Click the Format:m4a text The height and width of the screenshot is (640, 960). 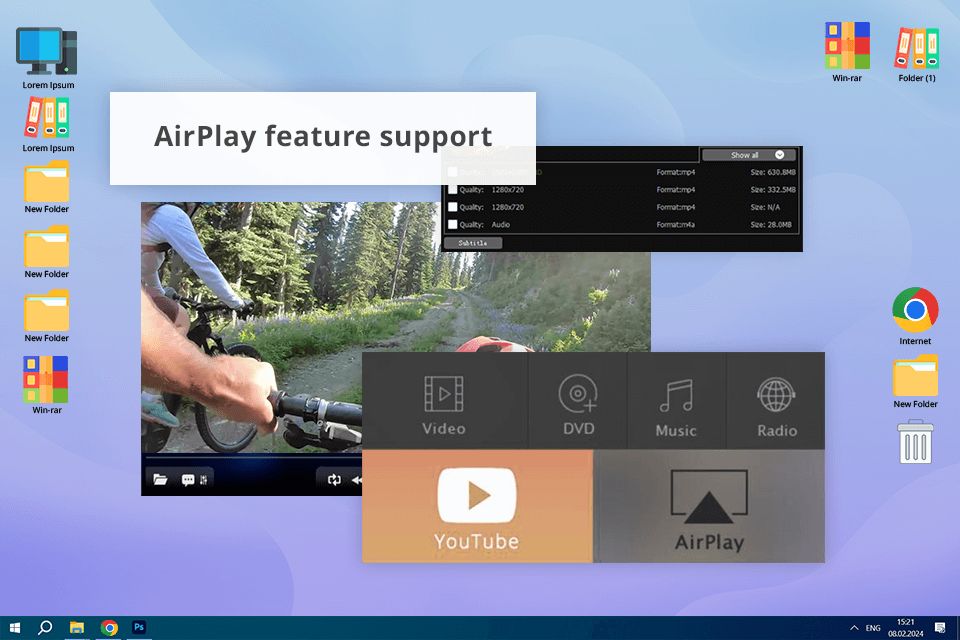[x=675, y=225]
